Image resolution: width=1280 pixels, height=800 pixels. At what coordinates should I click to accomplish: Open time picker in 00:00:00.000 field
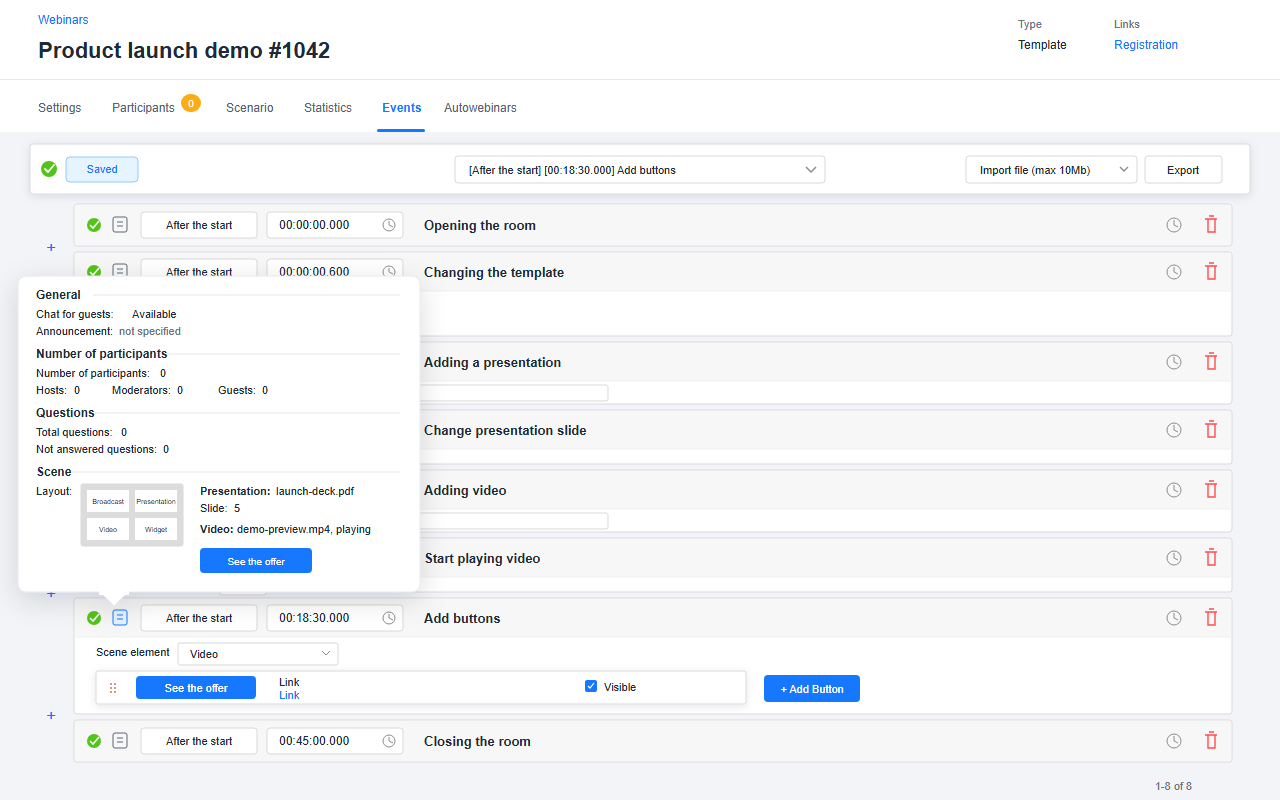[389, 225]
